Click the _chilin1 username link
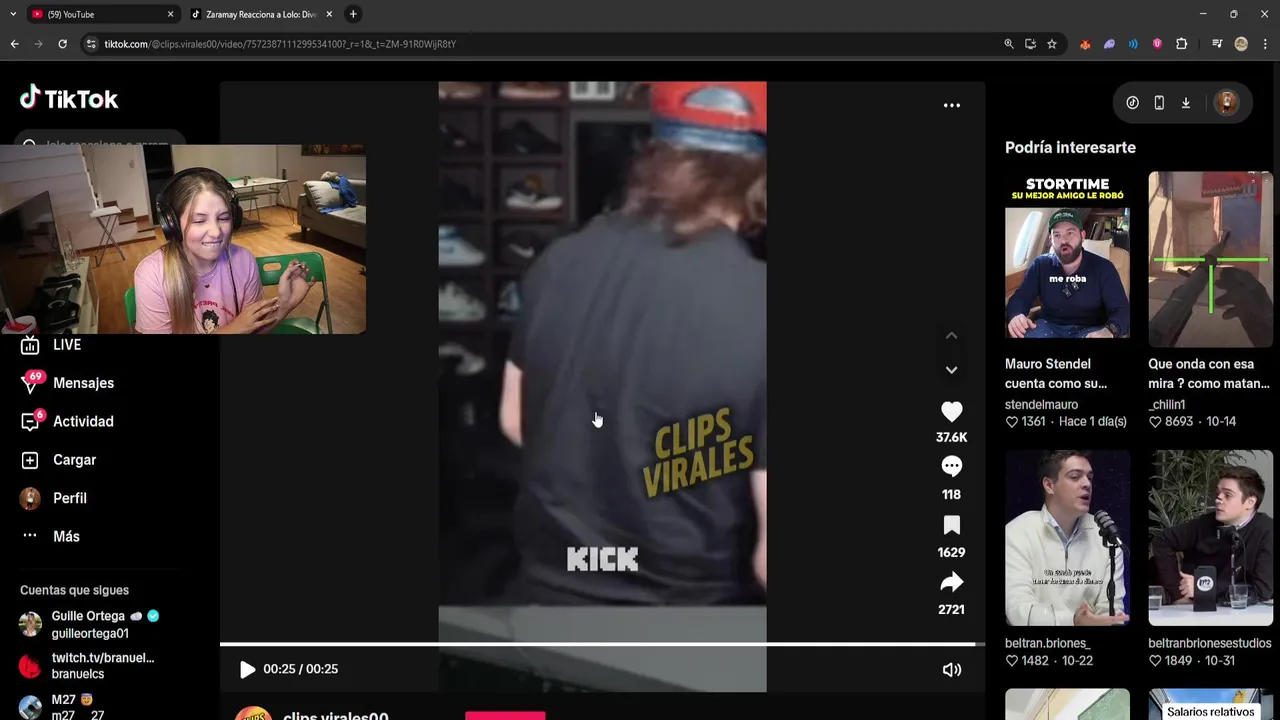This screenshot has height=720, width=1280. tap(1167, 404)
